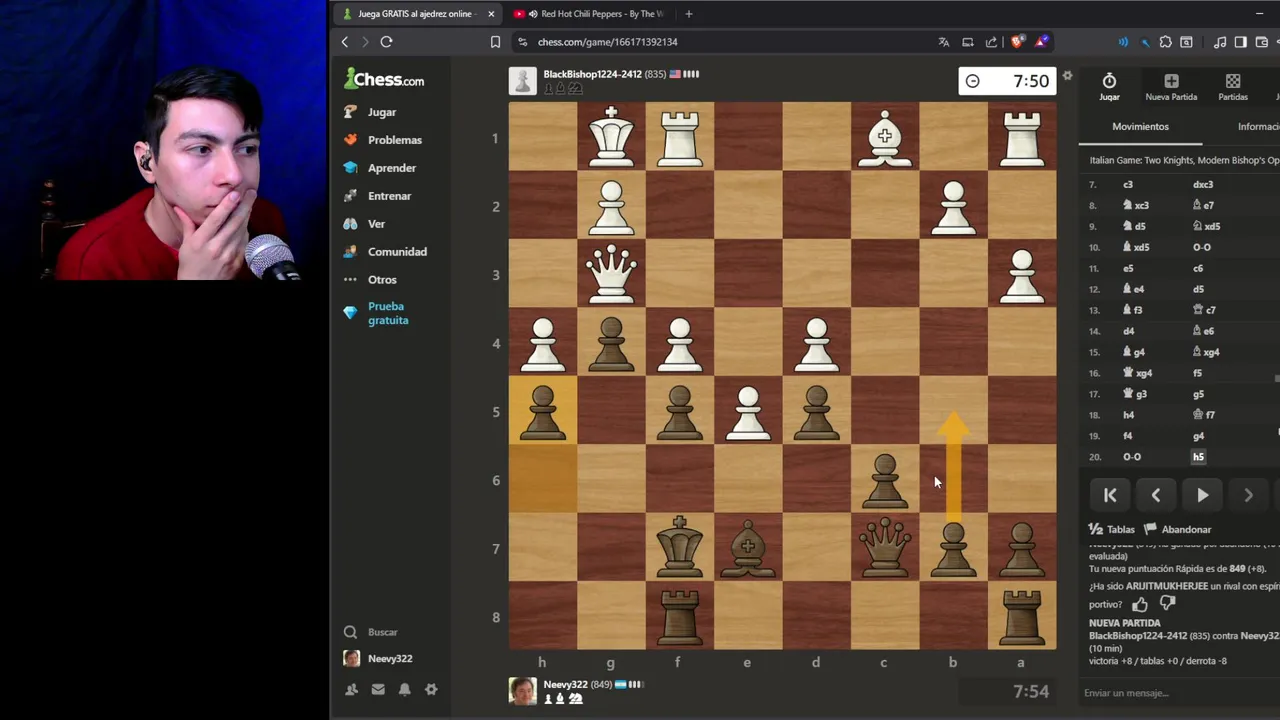This screenshot has width=1280, height=720.
Task: Offer a draw with Tablas
Action: tap(1112, 529)
